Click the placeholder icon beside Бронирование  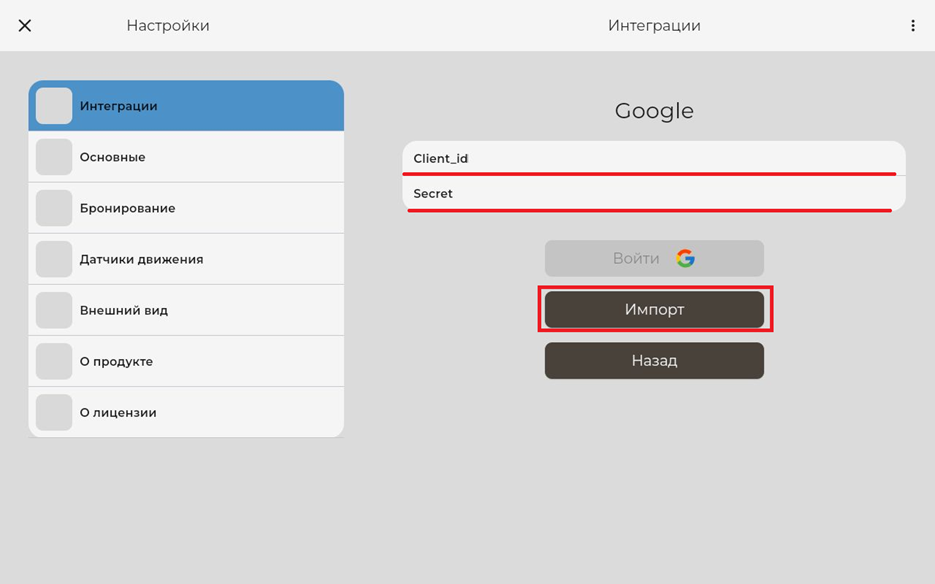point(54,208)
